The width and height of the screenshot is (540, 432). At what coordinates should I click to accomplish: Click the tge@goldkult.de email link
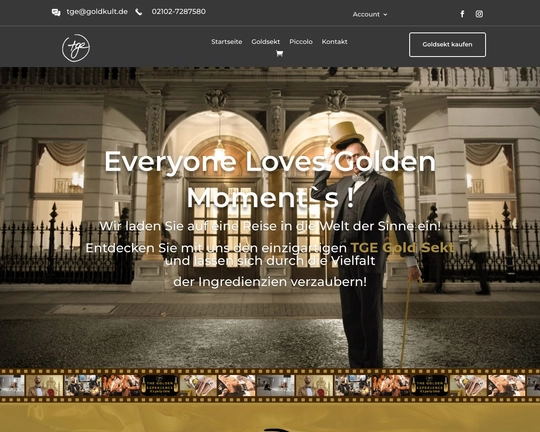click(97, 12)
